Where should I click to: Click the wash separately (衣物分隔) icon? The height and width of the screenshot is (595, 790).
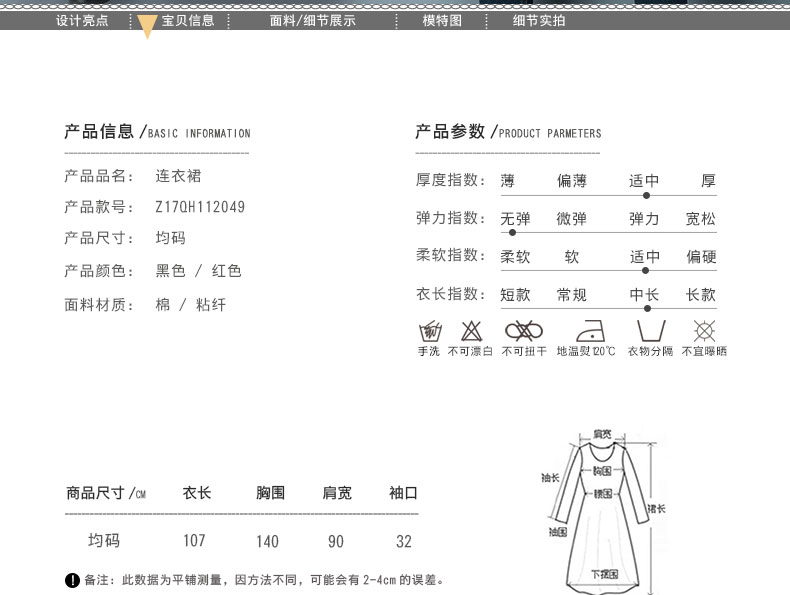(651, 331)
